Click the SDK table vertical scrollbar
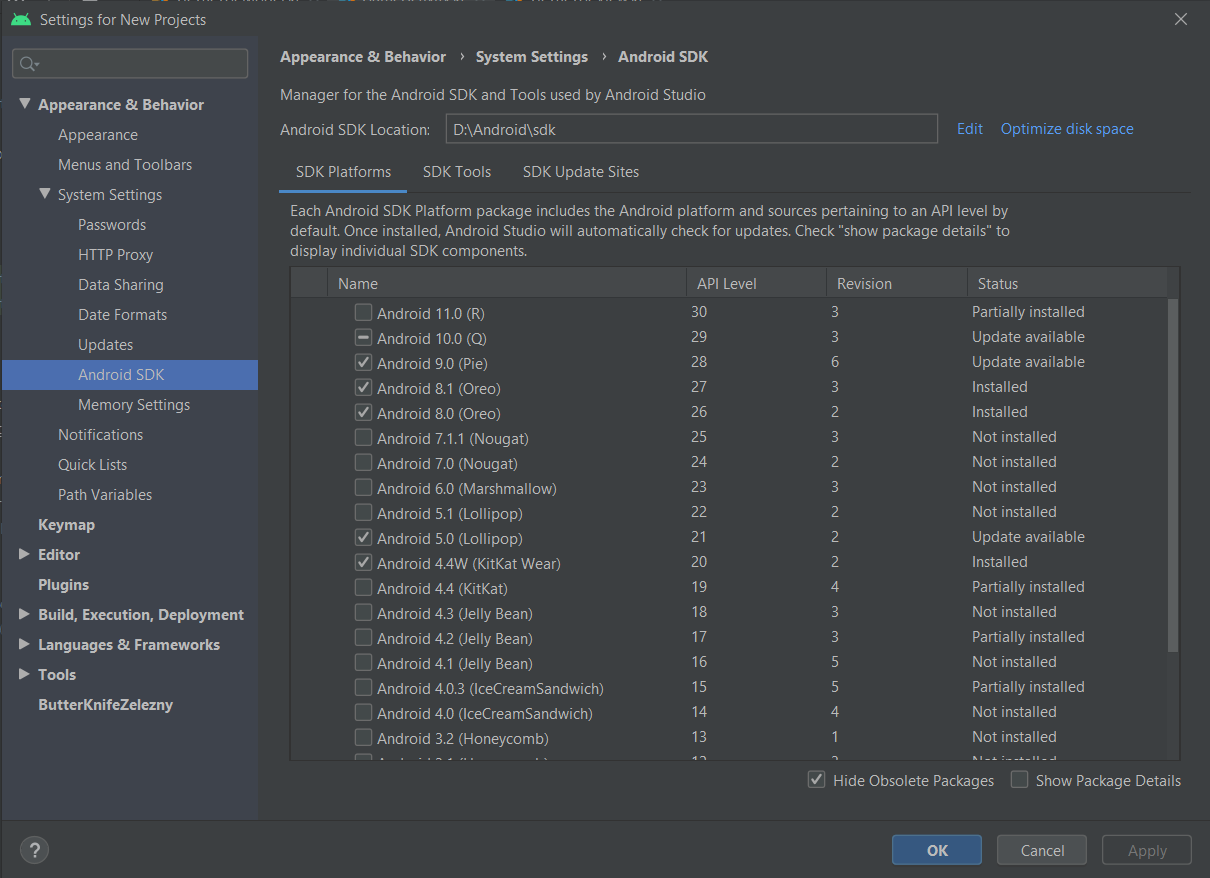Screen dimensions: 1210x878 [x=1173, y=475]
